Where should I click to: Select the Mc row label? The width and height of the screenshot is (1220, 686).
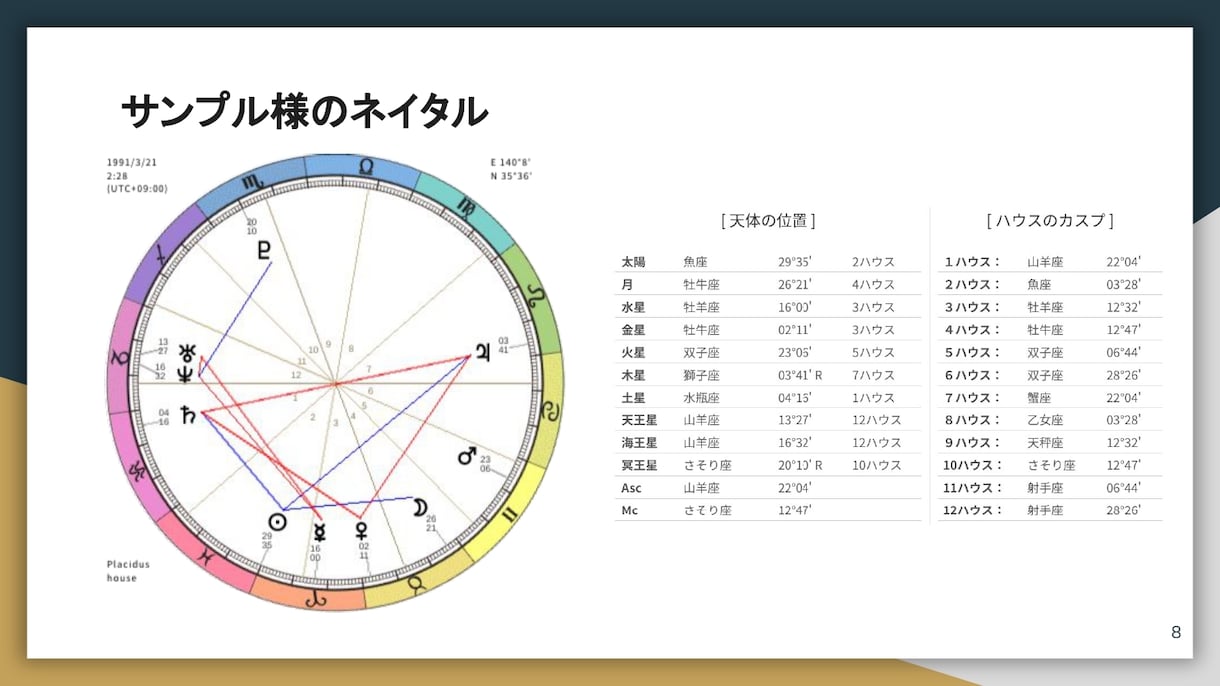pos(629,510)
